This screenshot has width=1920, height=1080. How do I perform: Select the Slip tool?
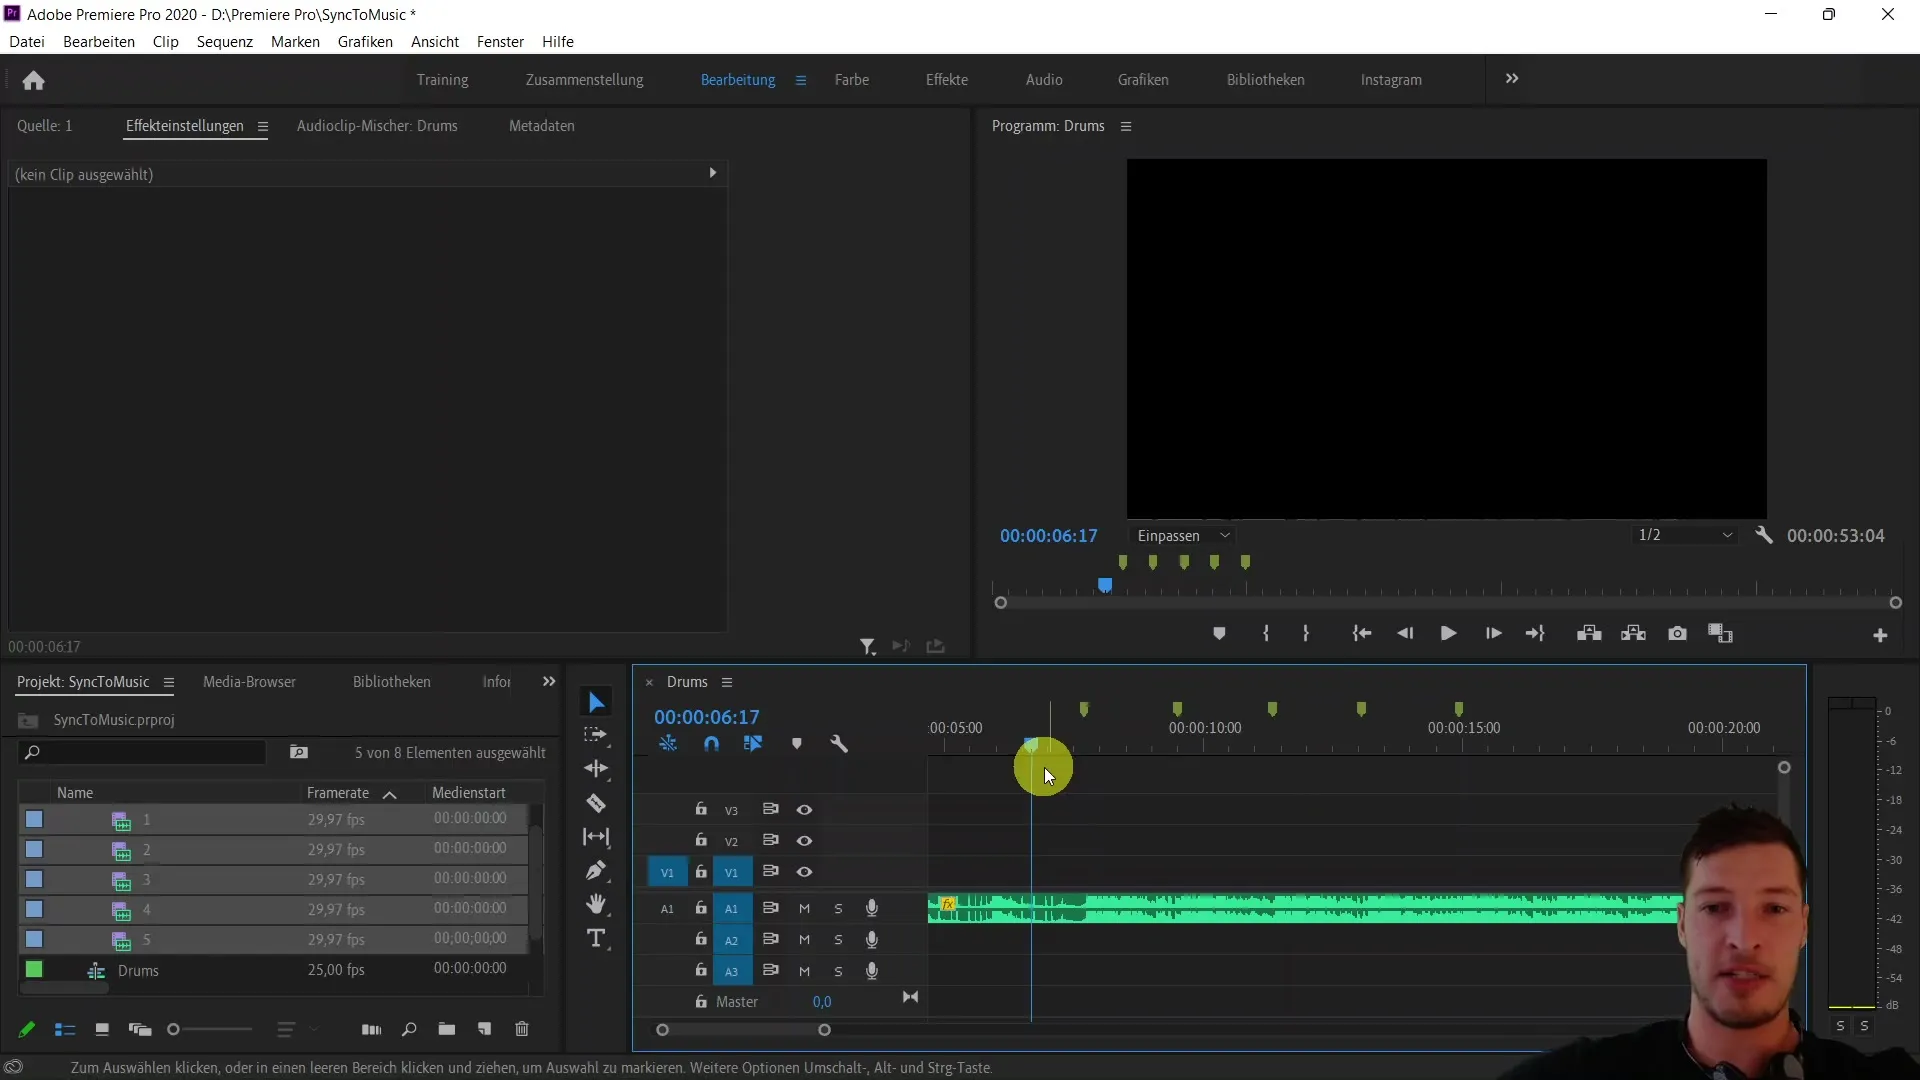(x=596, y=837)
